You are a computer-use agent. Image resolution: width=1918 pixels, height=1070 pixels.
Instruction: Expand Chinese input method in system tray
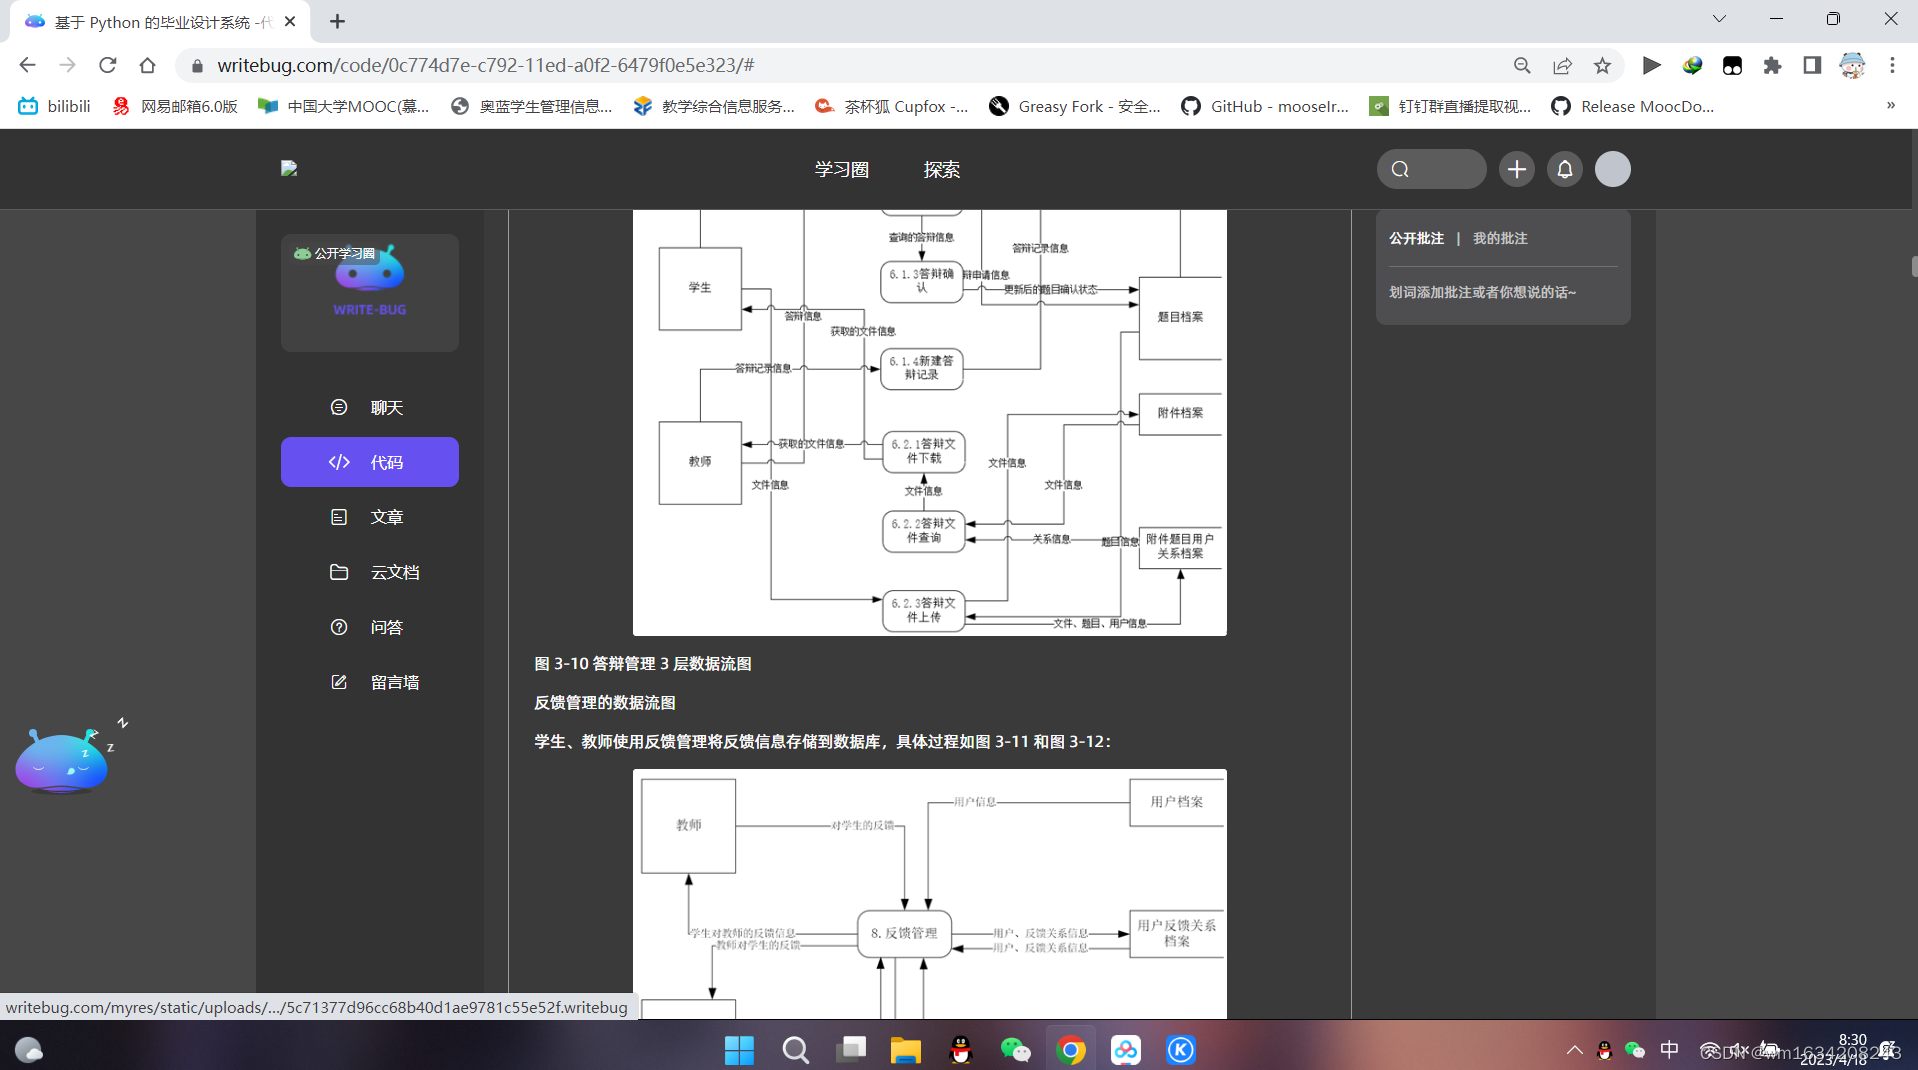pyautogui.click(x=1669, y=1049)
